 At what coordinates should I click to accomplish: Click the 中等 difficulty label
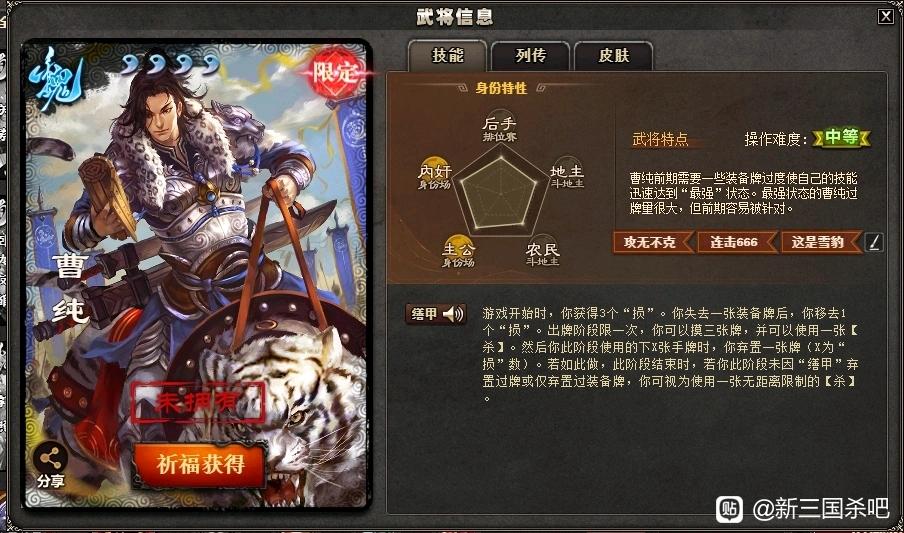tap(841, 138)
